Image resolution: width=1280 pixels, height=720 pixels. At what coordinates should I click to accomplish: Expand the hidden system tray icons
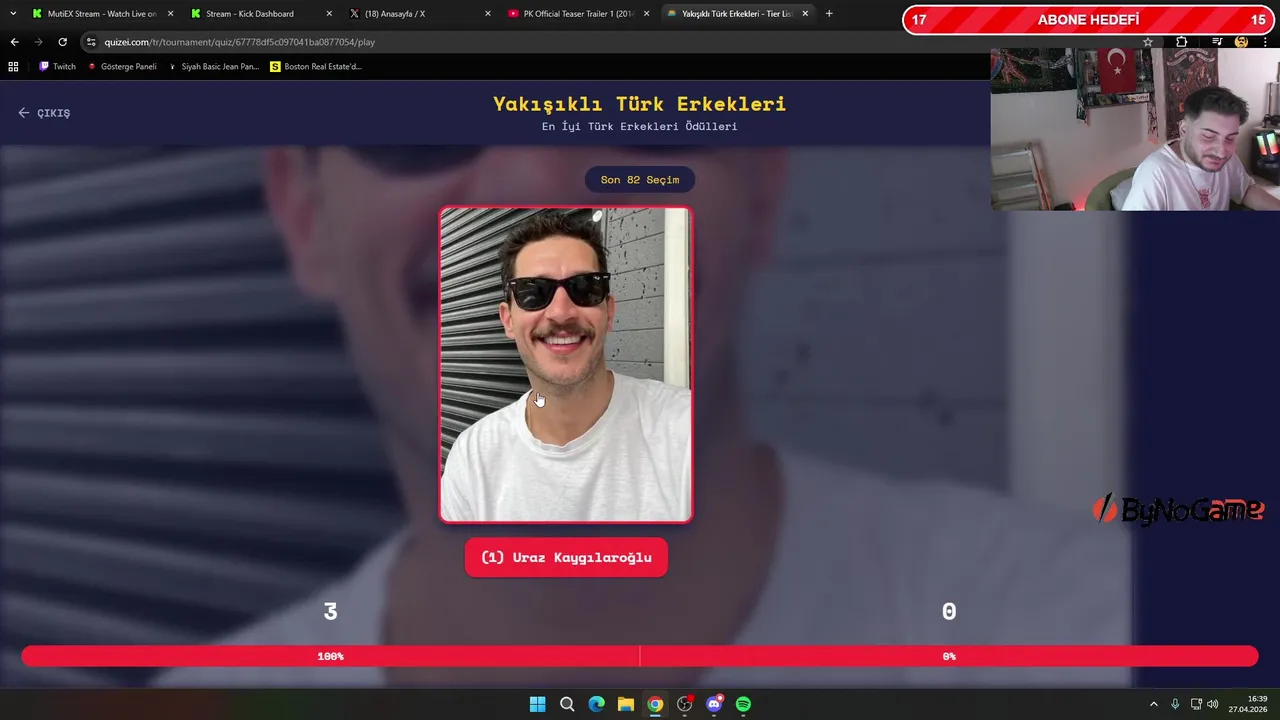click(x=1153, y=704)
